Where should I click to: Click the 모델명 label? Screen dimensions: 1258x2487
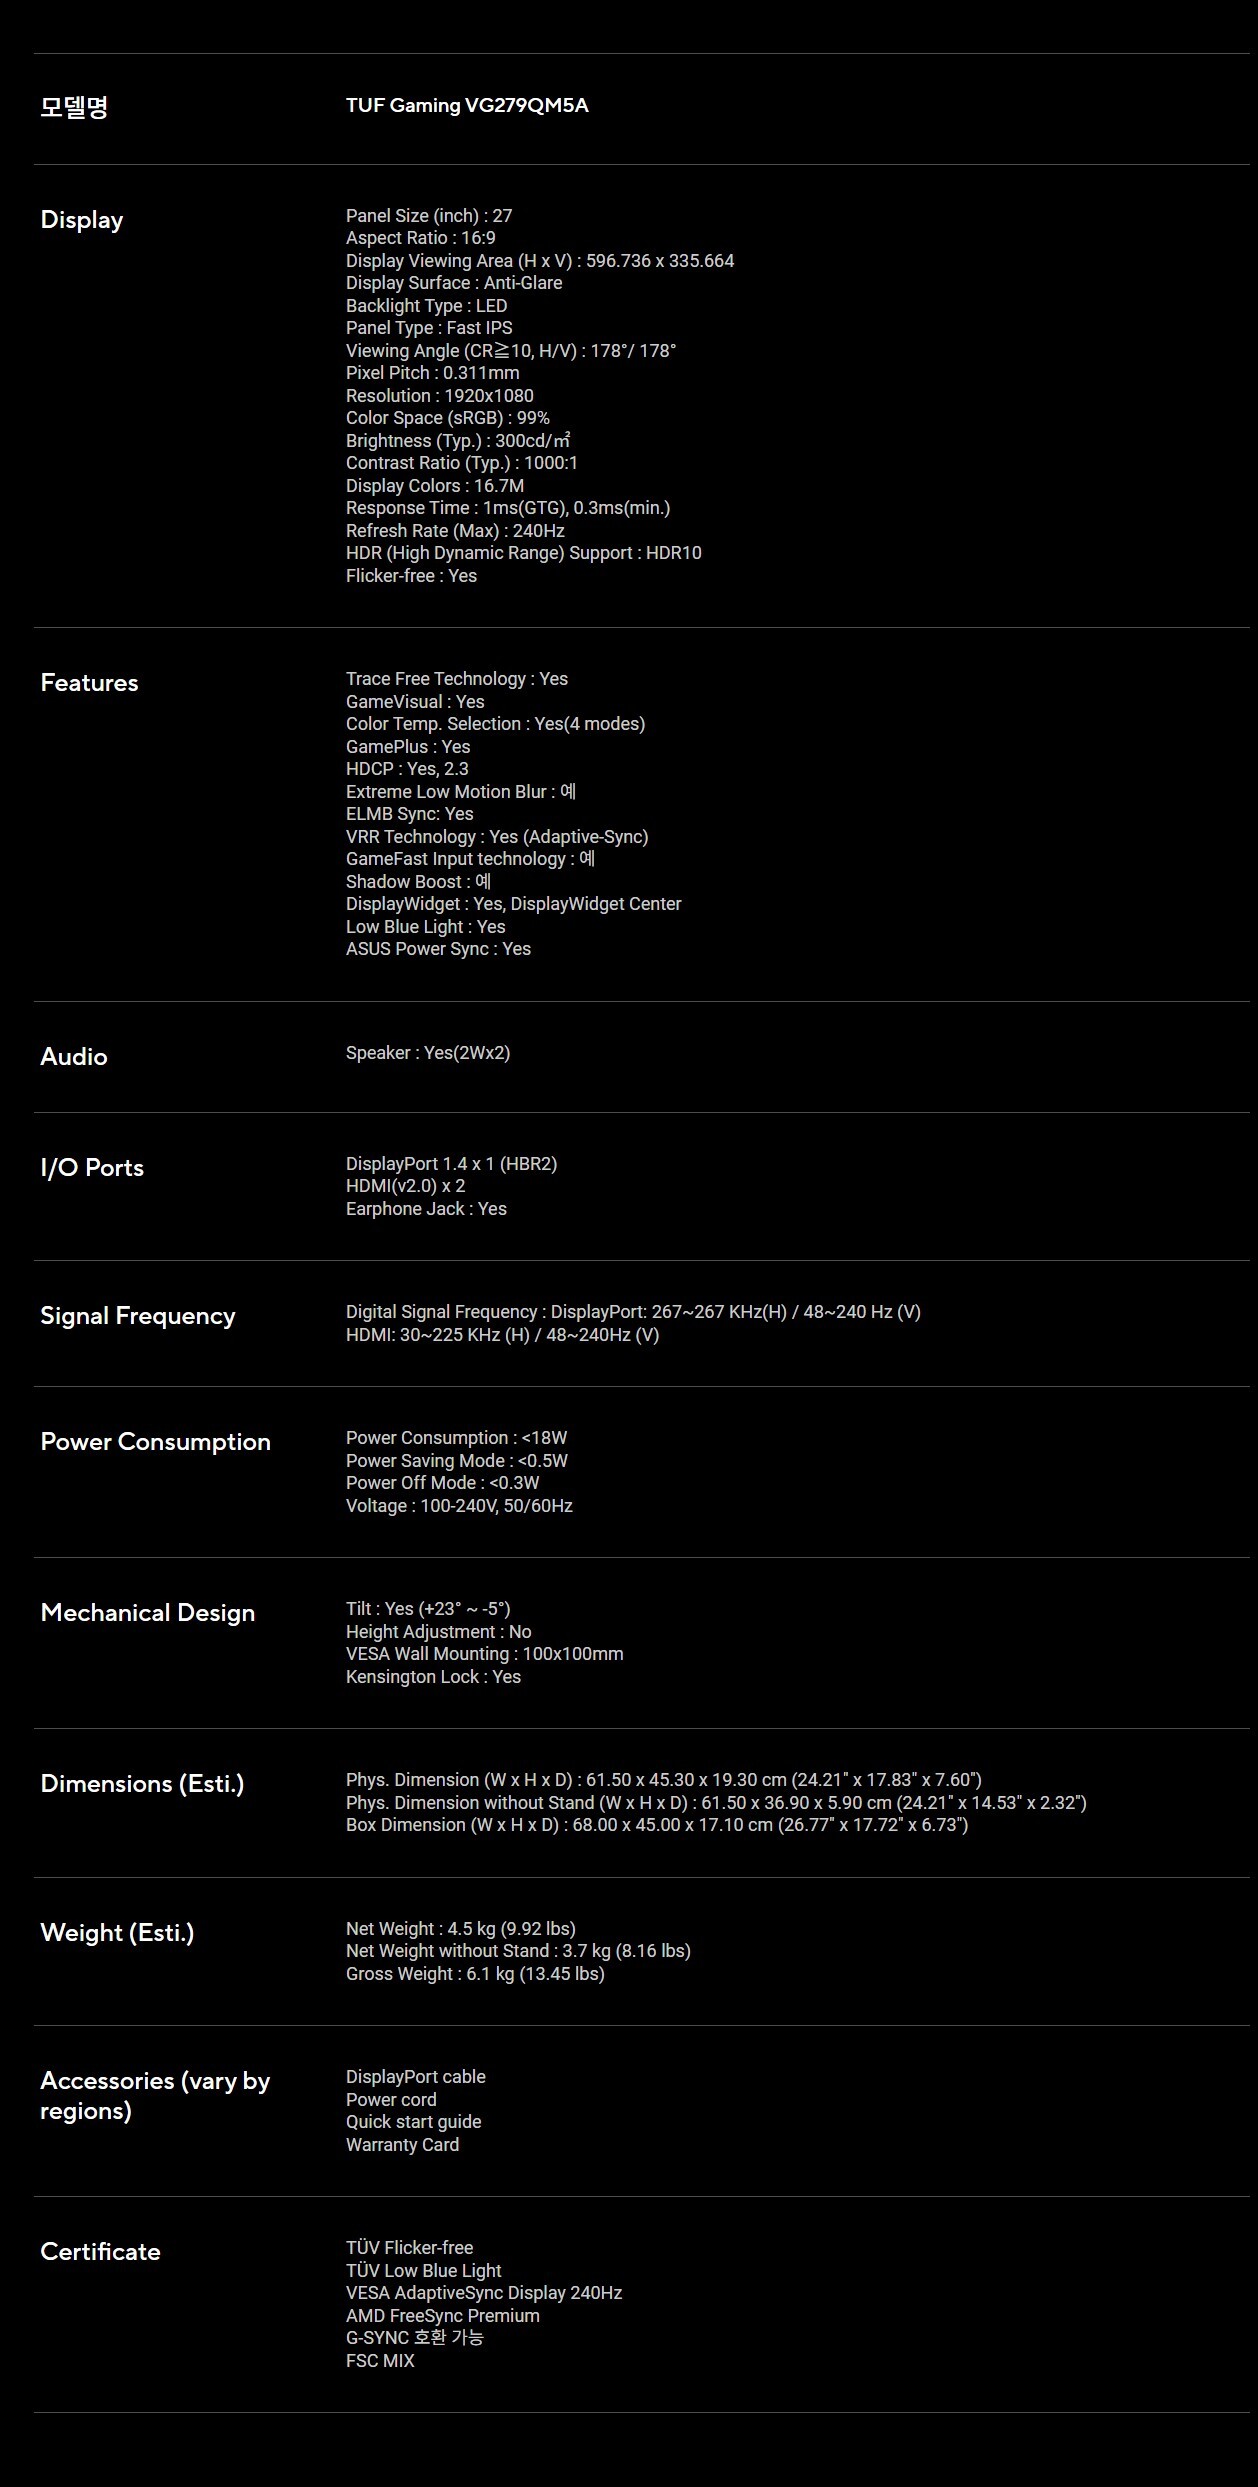tap(74, 107)
